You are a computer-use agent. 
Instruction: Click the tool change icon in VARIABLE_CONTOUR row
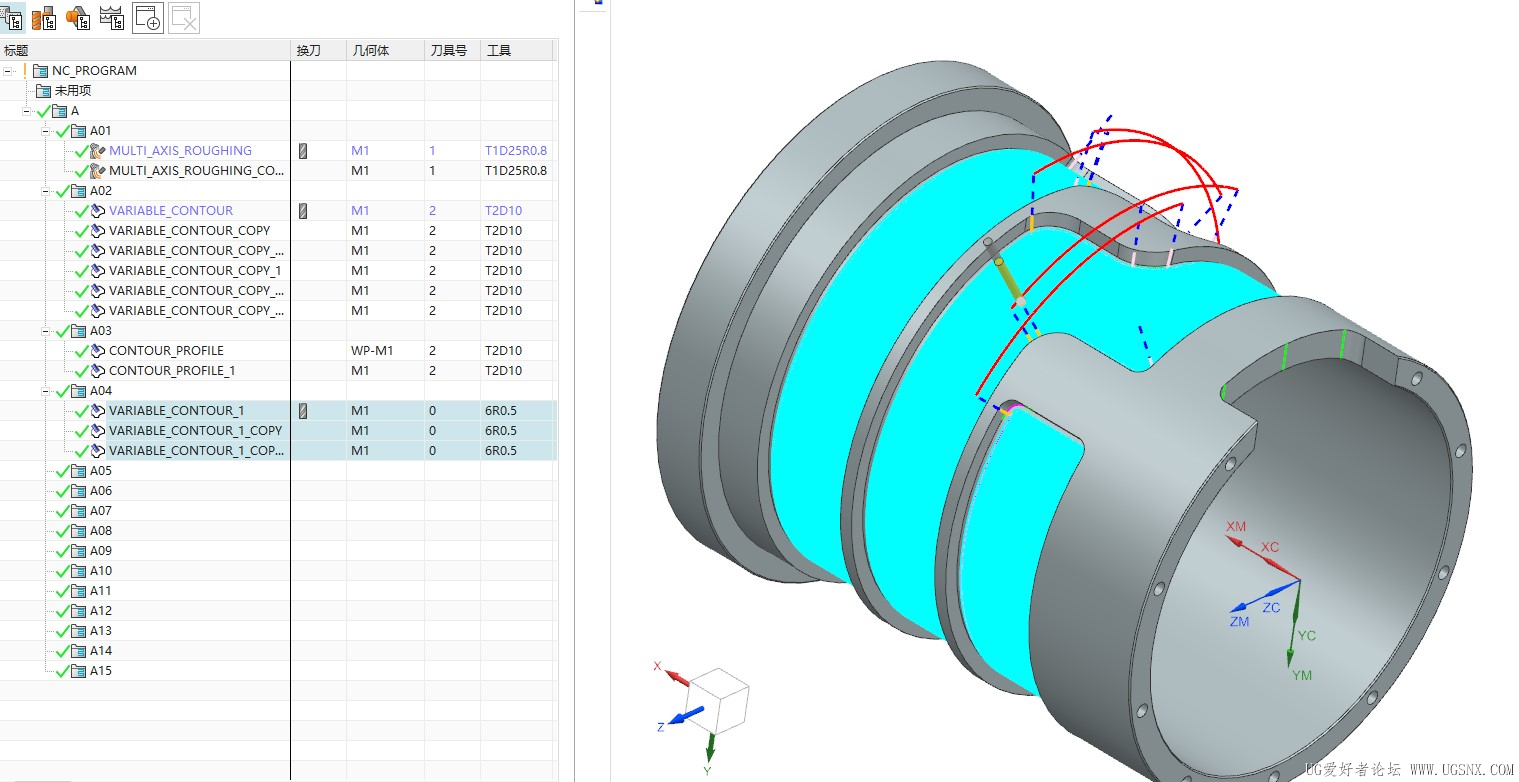point(303,211)
